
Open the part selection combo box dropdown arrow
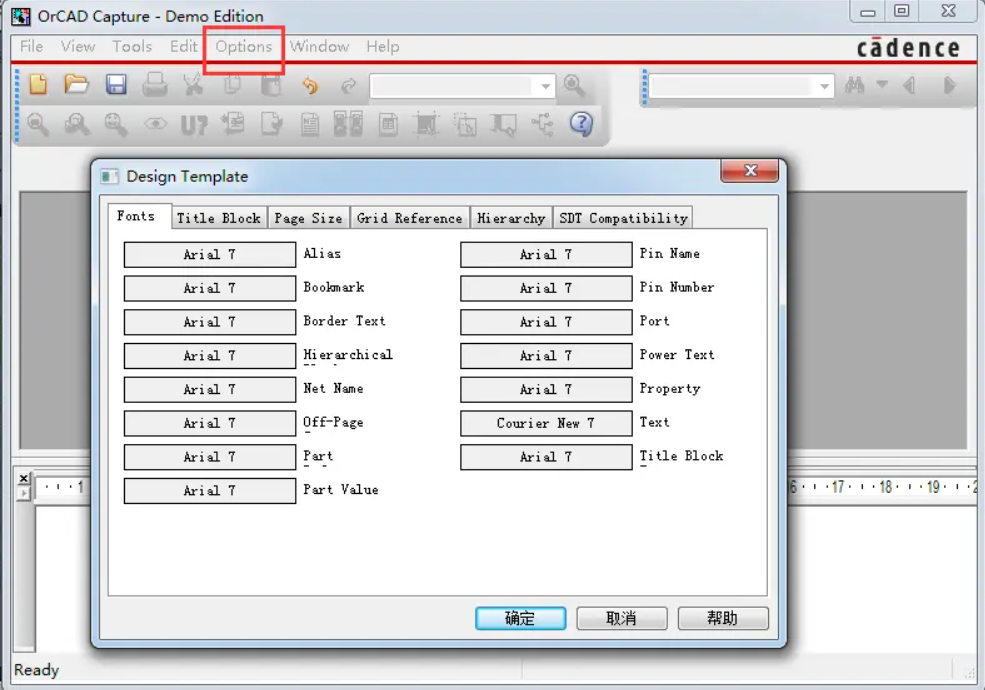click(545, 86)
